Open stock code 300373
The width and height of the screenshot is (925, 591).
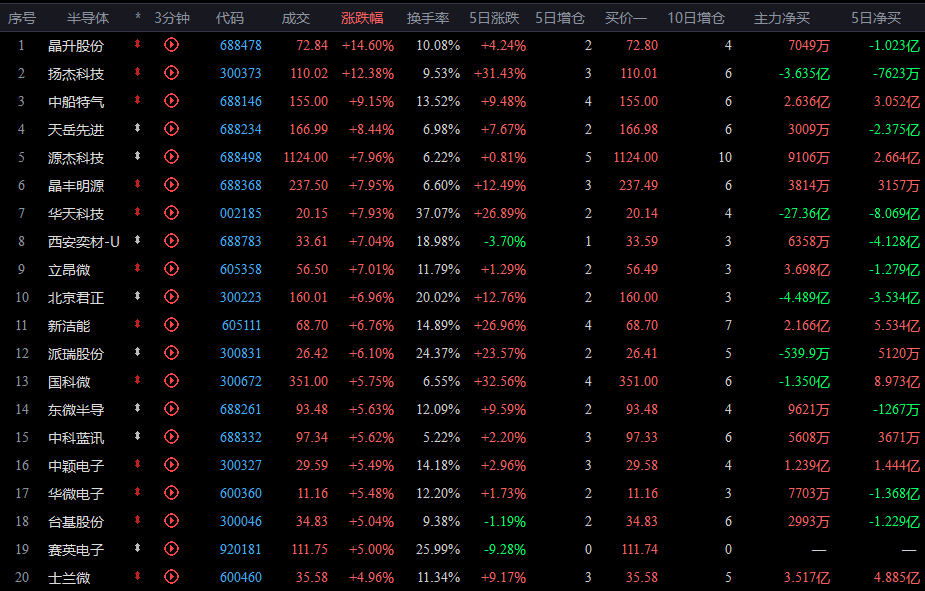(x=241, y=73)
